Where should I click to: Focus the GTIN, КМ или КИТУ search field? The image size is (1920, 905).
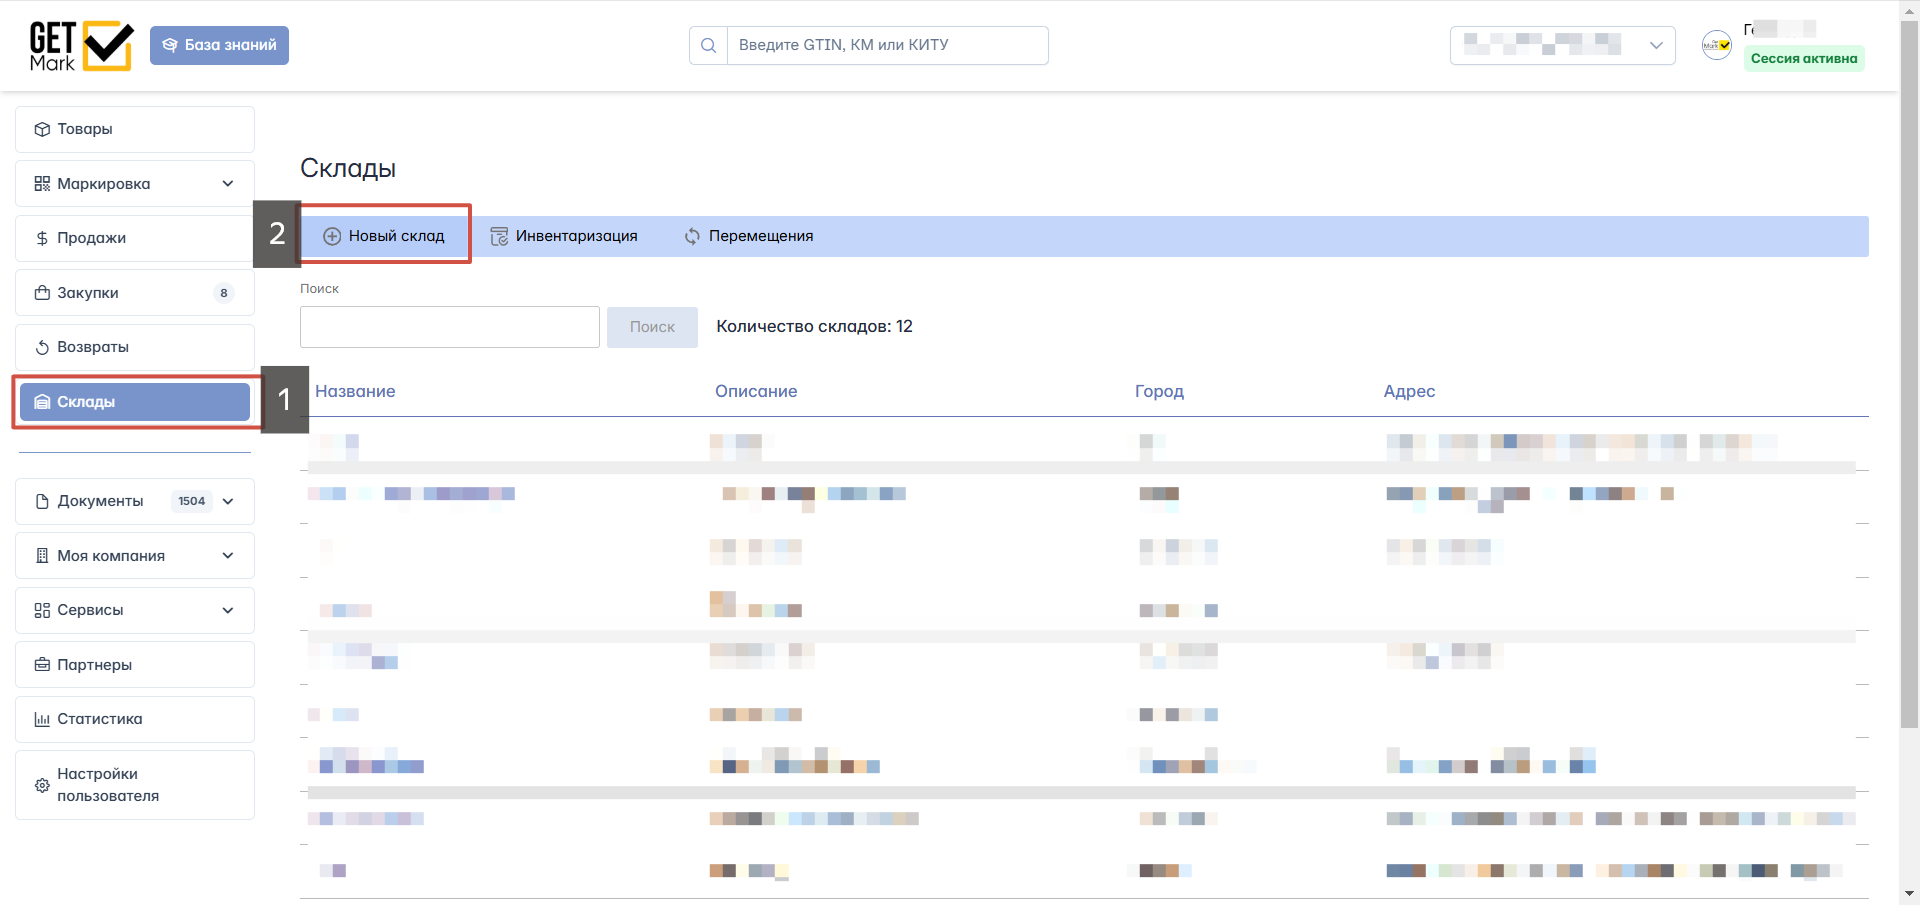887,45
